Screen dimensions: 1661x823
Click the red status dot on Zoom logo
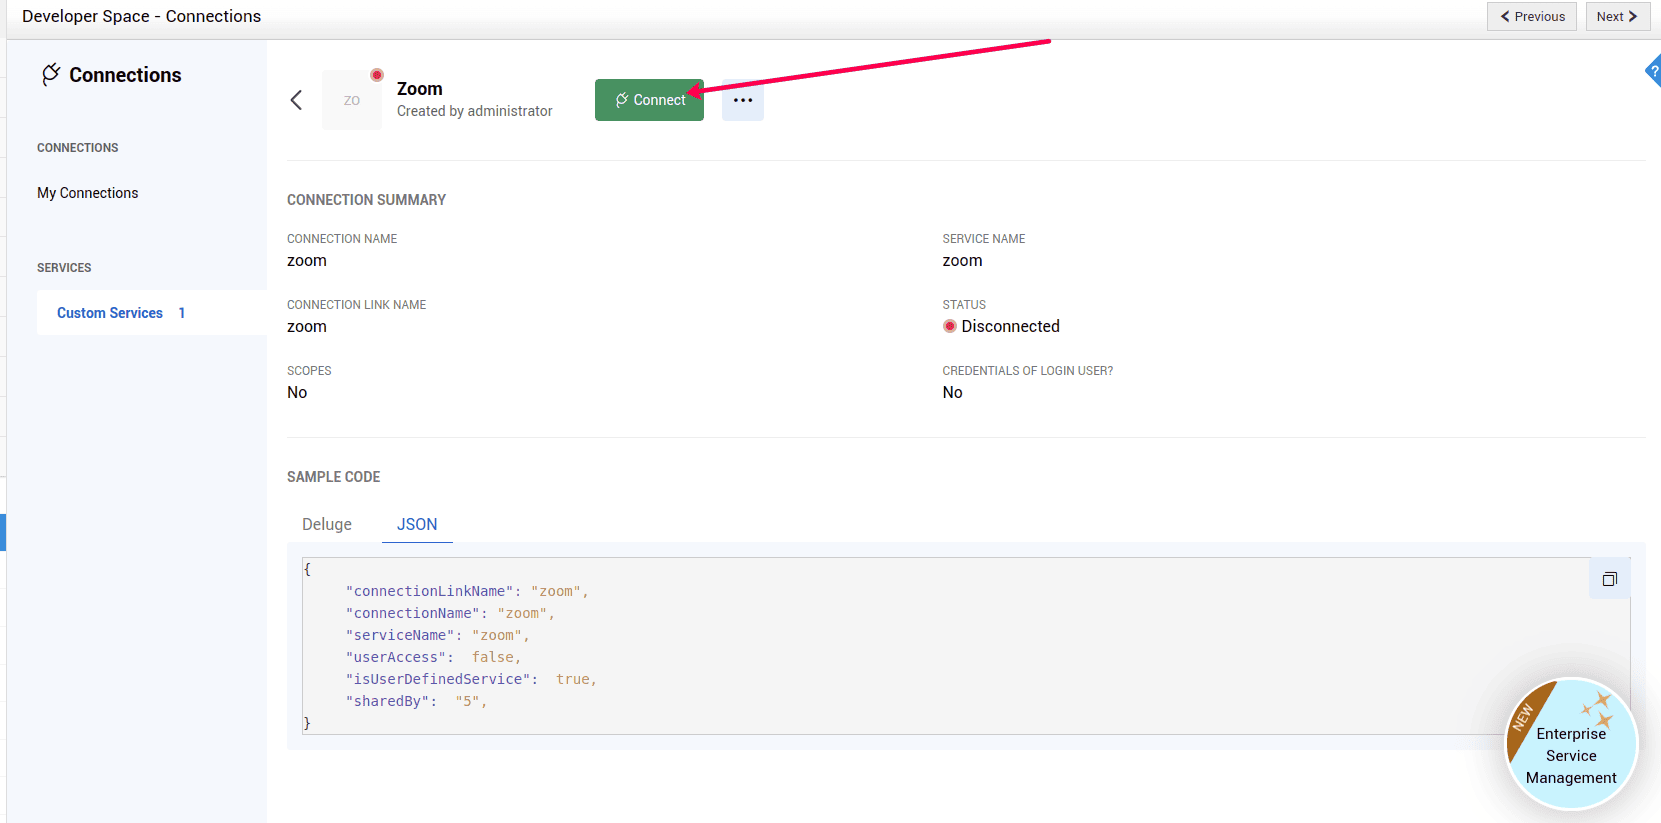point(377,75)
